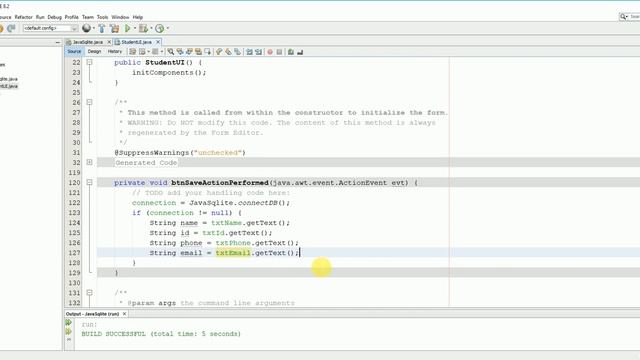Click the globe browser icon in main toolbar
This screenshot has width=640, height=360.
tap(86, 28)
